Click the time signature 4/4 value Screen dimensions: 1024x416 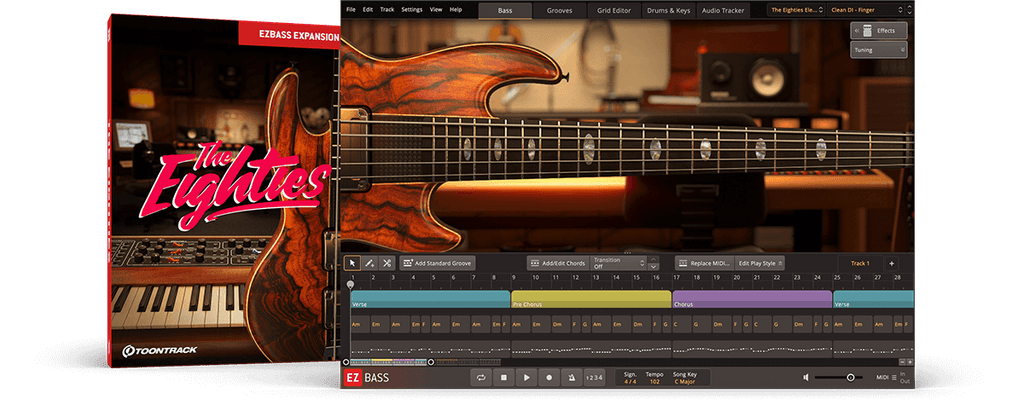click(x=630, y=381)
